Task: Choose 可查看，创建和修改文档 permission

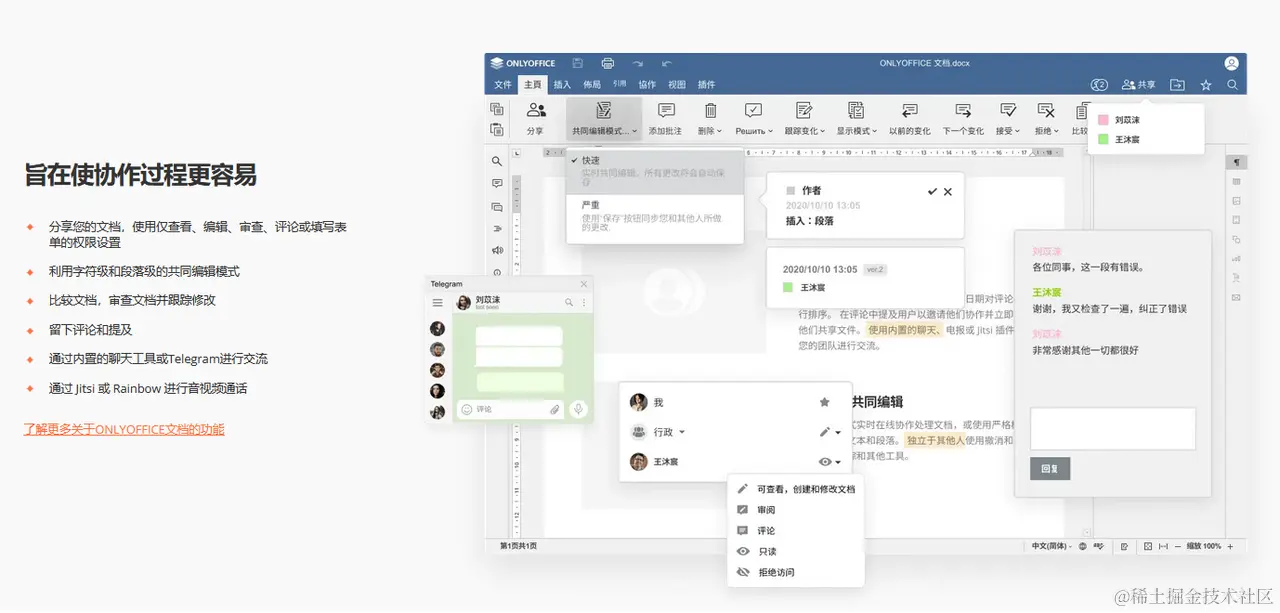Action: click(x=796, y=489)
